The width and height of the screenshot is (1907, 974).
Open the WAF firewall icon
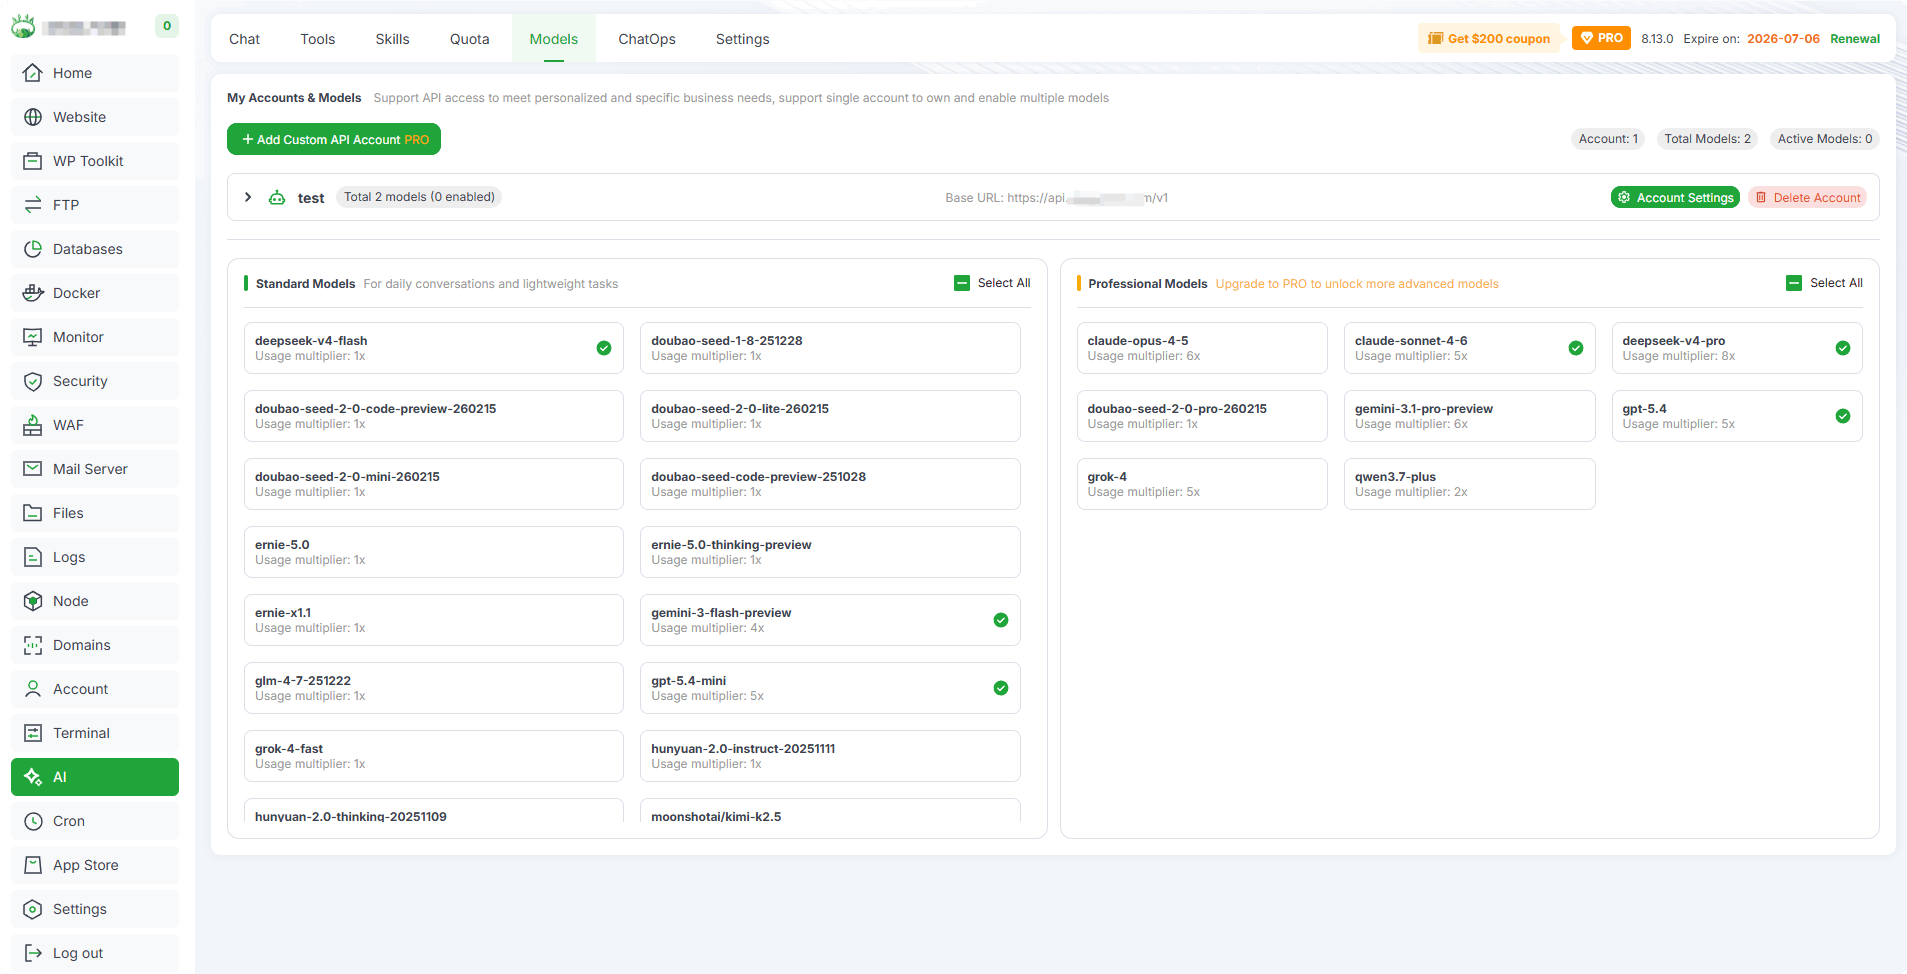tap(33, 425)
